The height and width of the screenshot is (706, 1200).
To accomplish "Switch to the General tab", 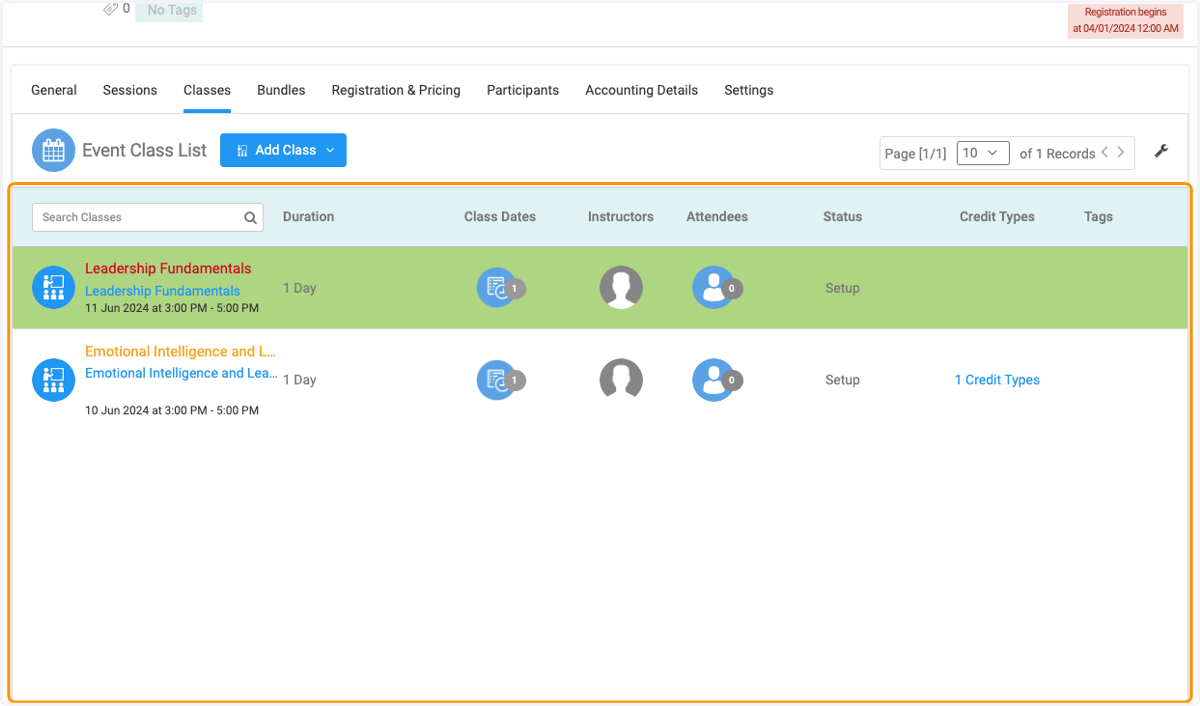I will point(54,90).
